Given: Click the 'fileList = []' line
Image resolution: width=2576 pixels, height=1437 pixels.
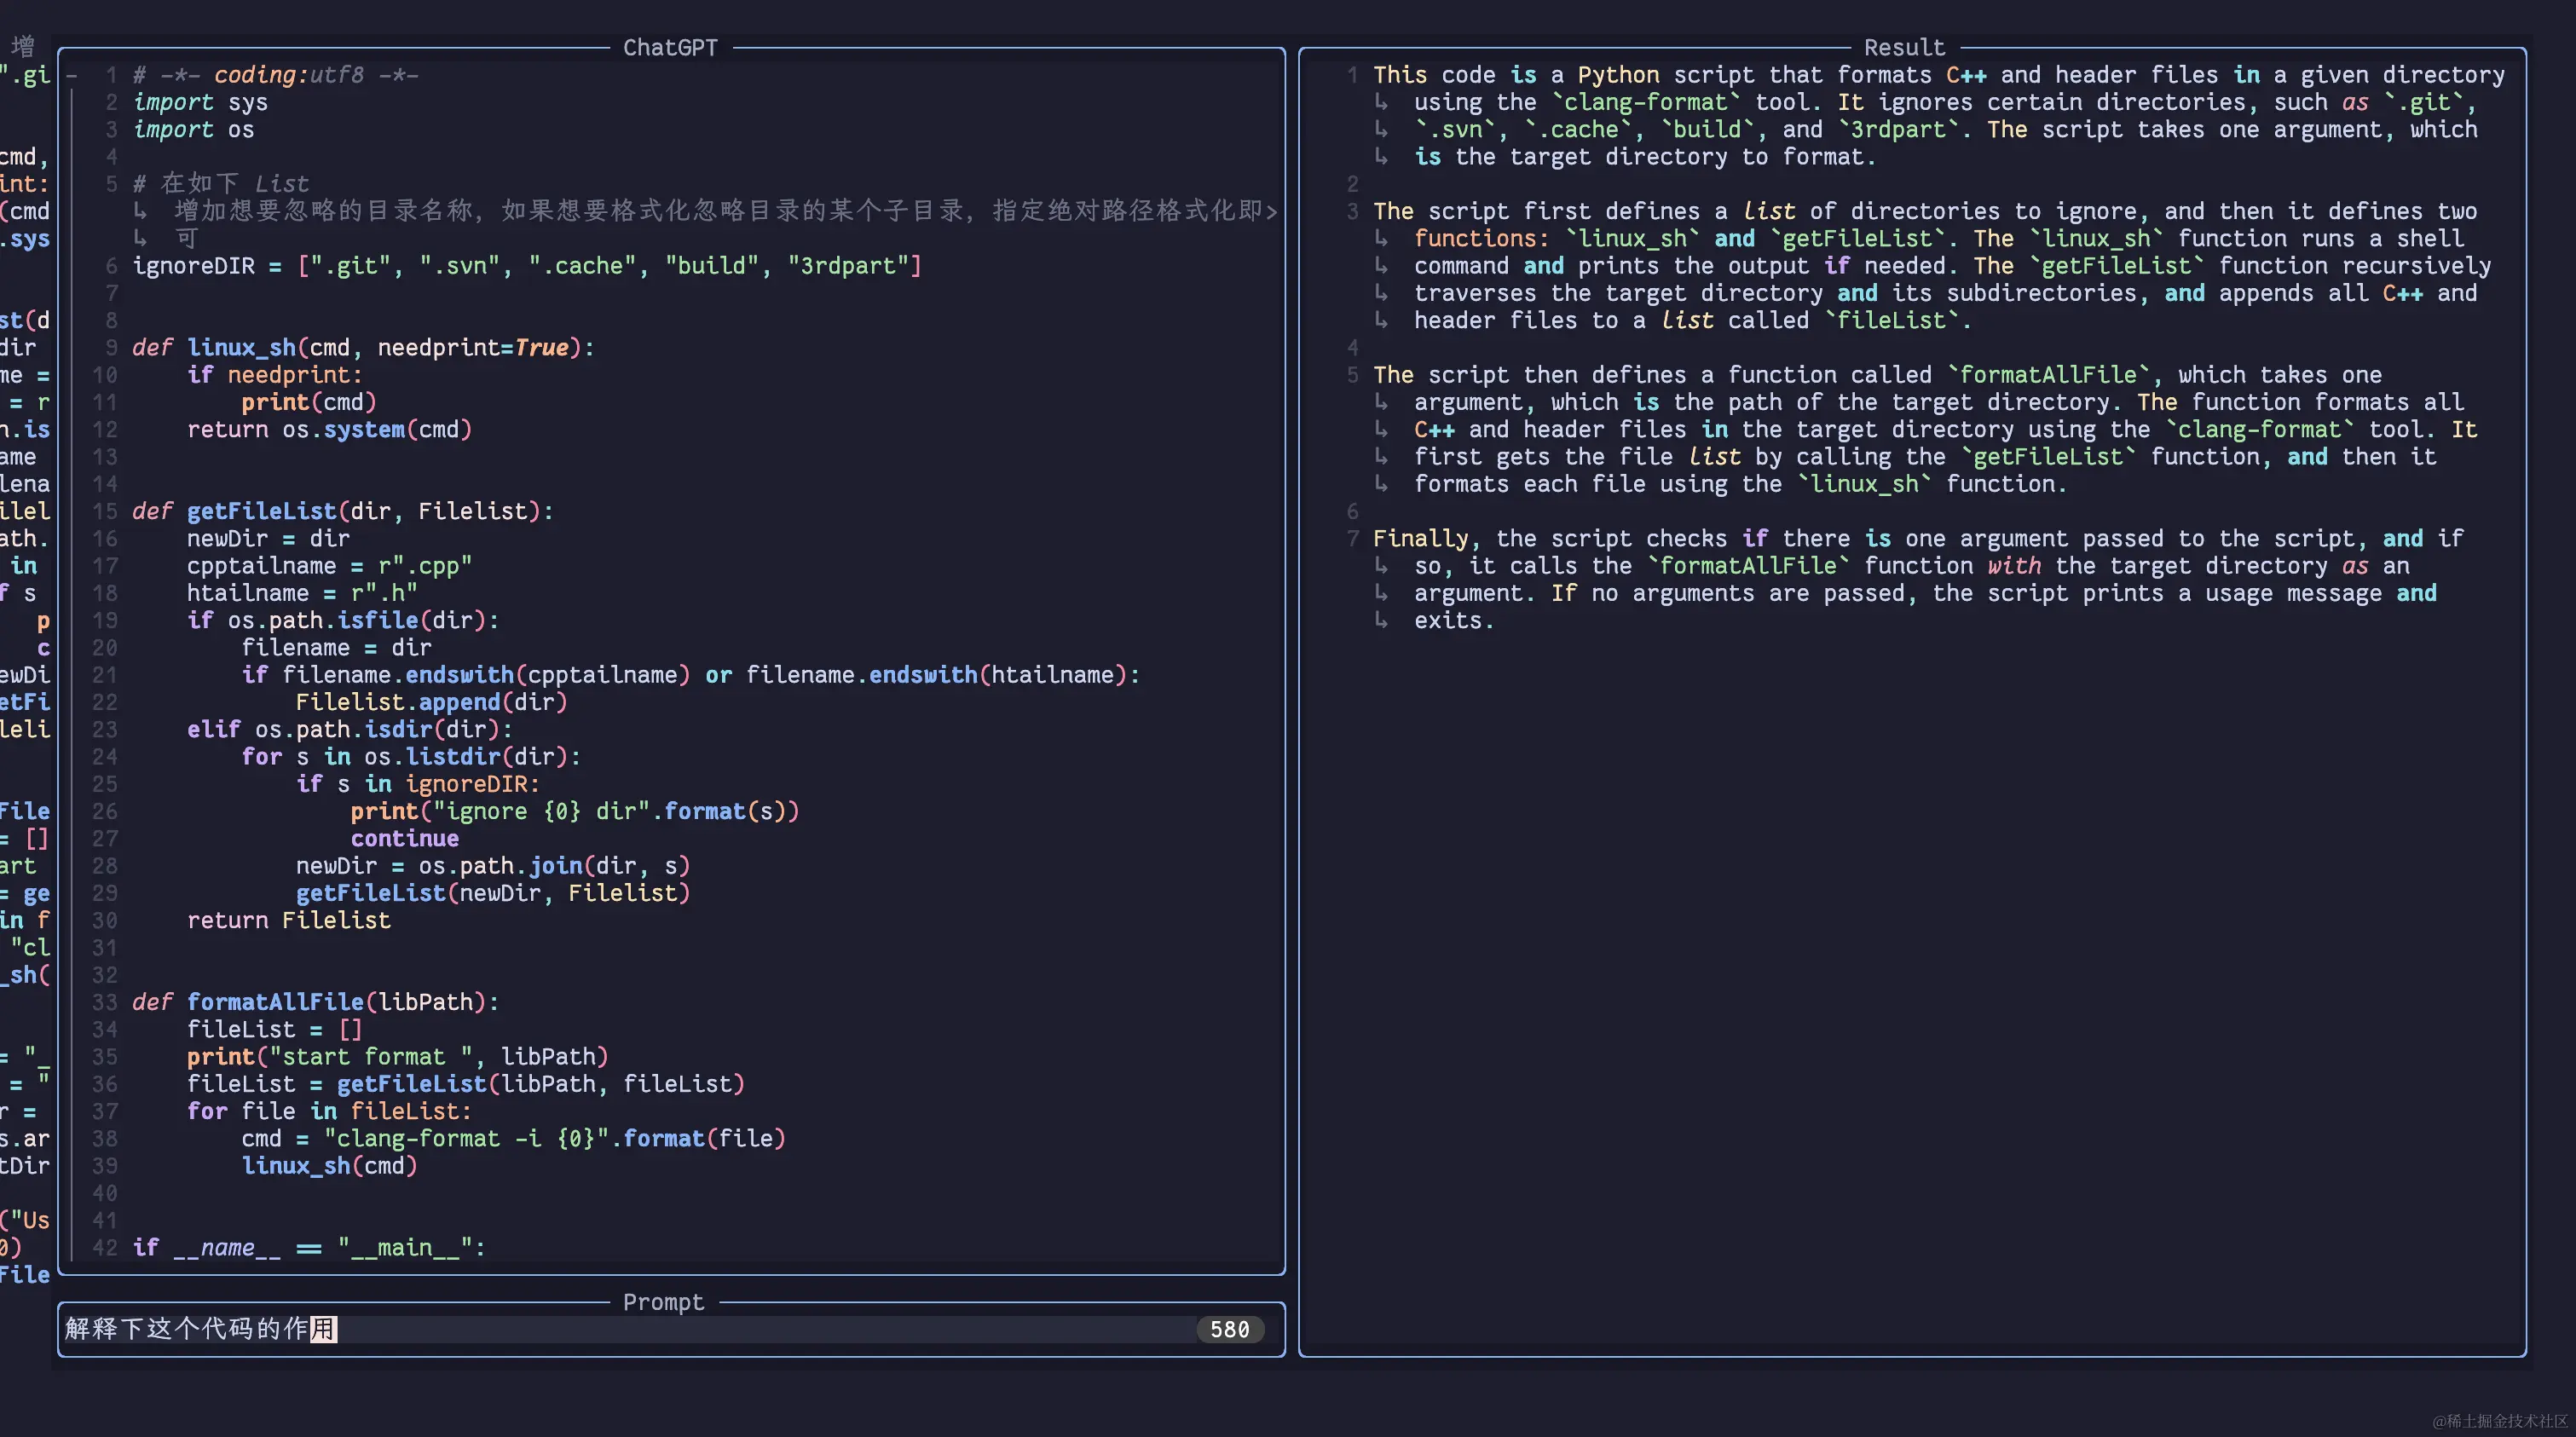Looking at the screenshot, I should tap(275, 1029).
